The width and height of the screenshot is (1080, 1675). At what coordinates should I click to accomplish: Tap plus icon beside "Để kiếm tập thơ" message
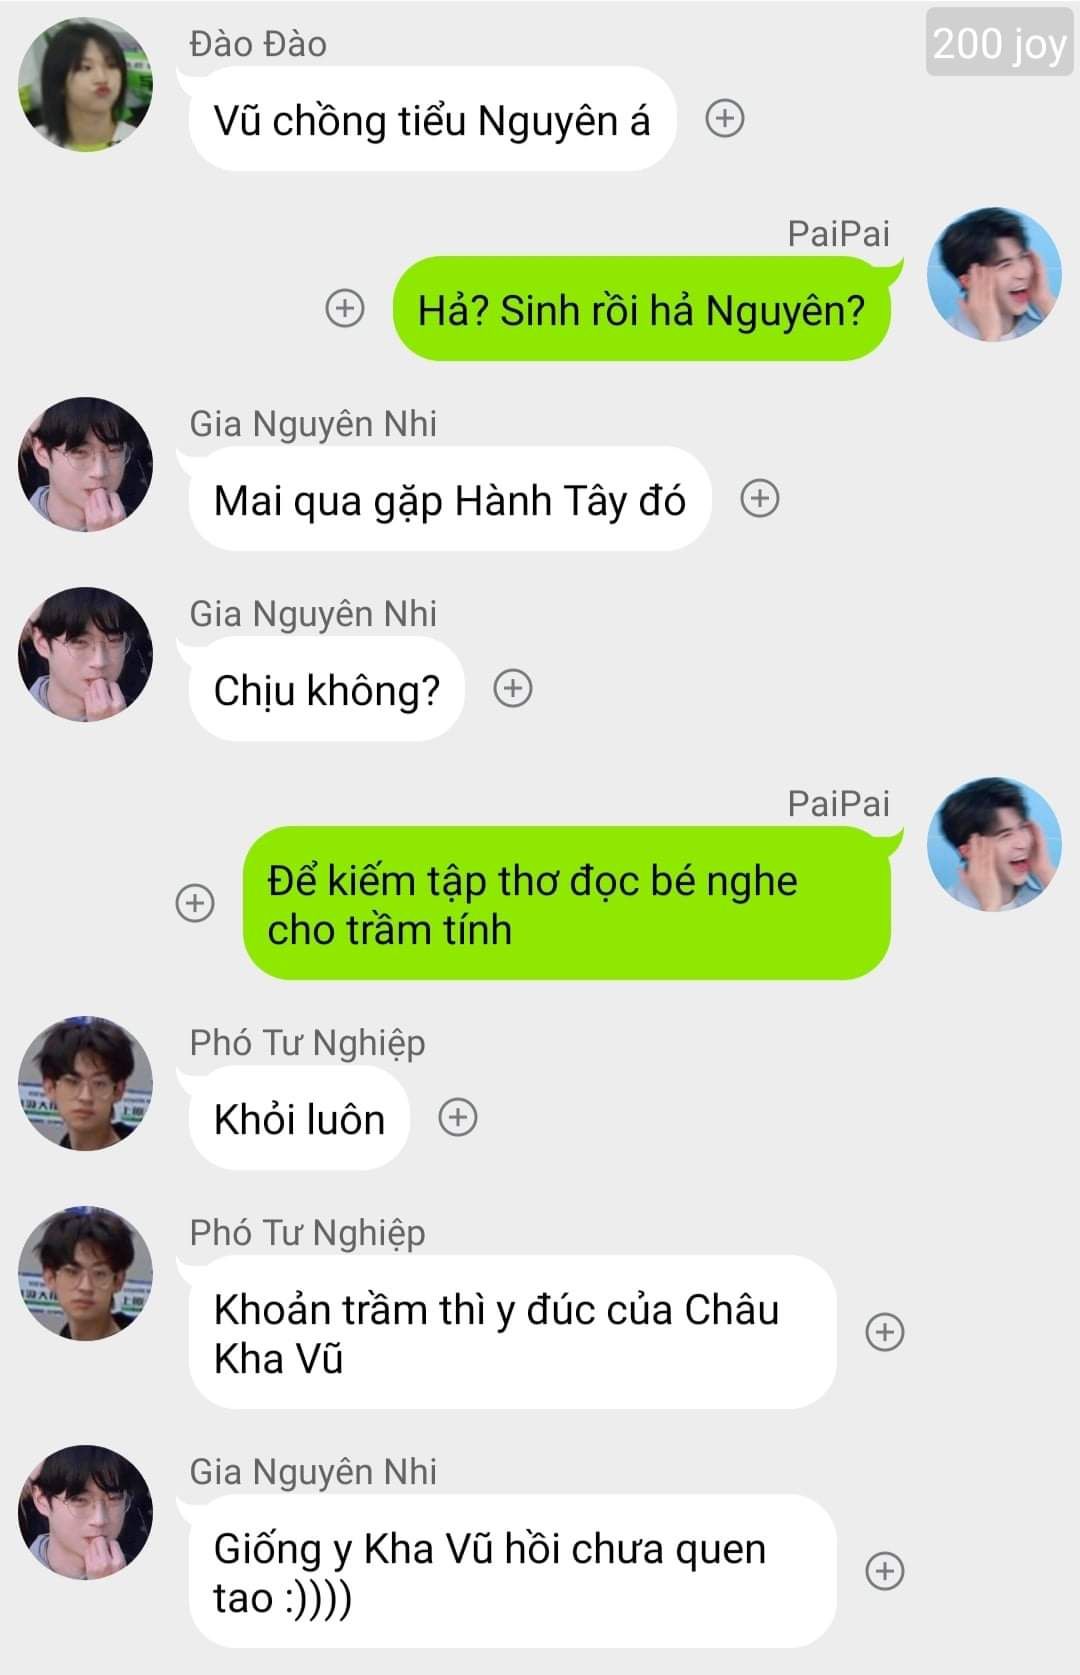pyautogui.click(x=195, y=903)
